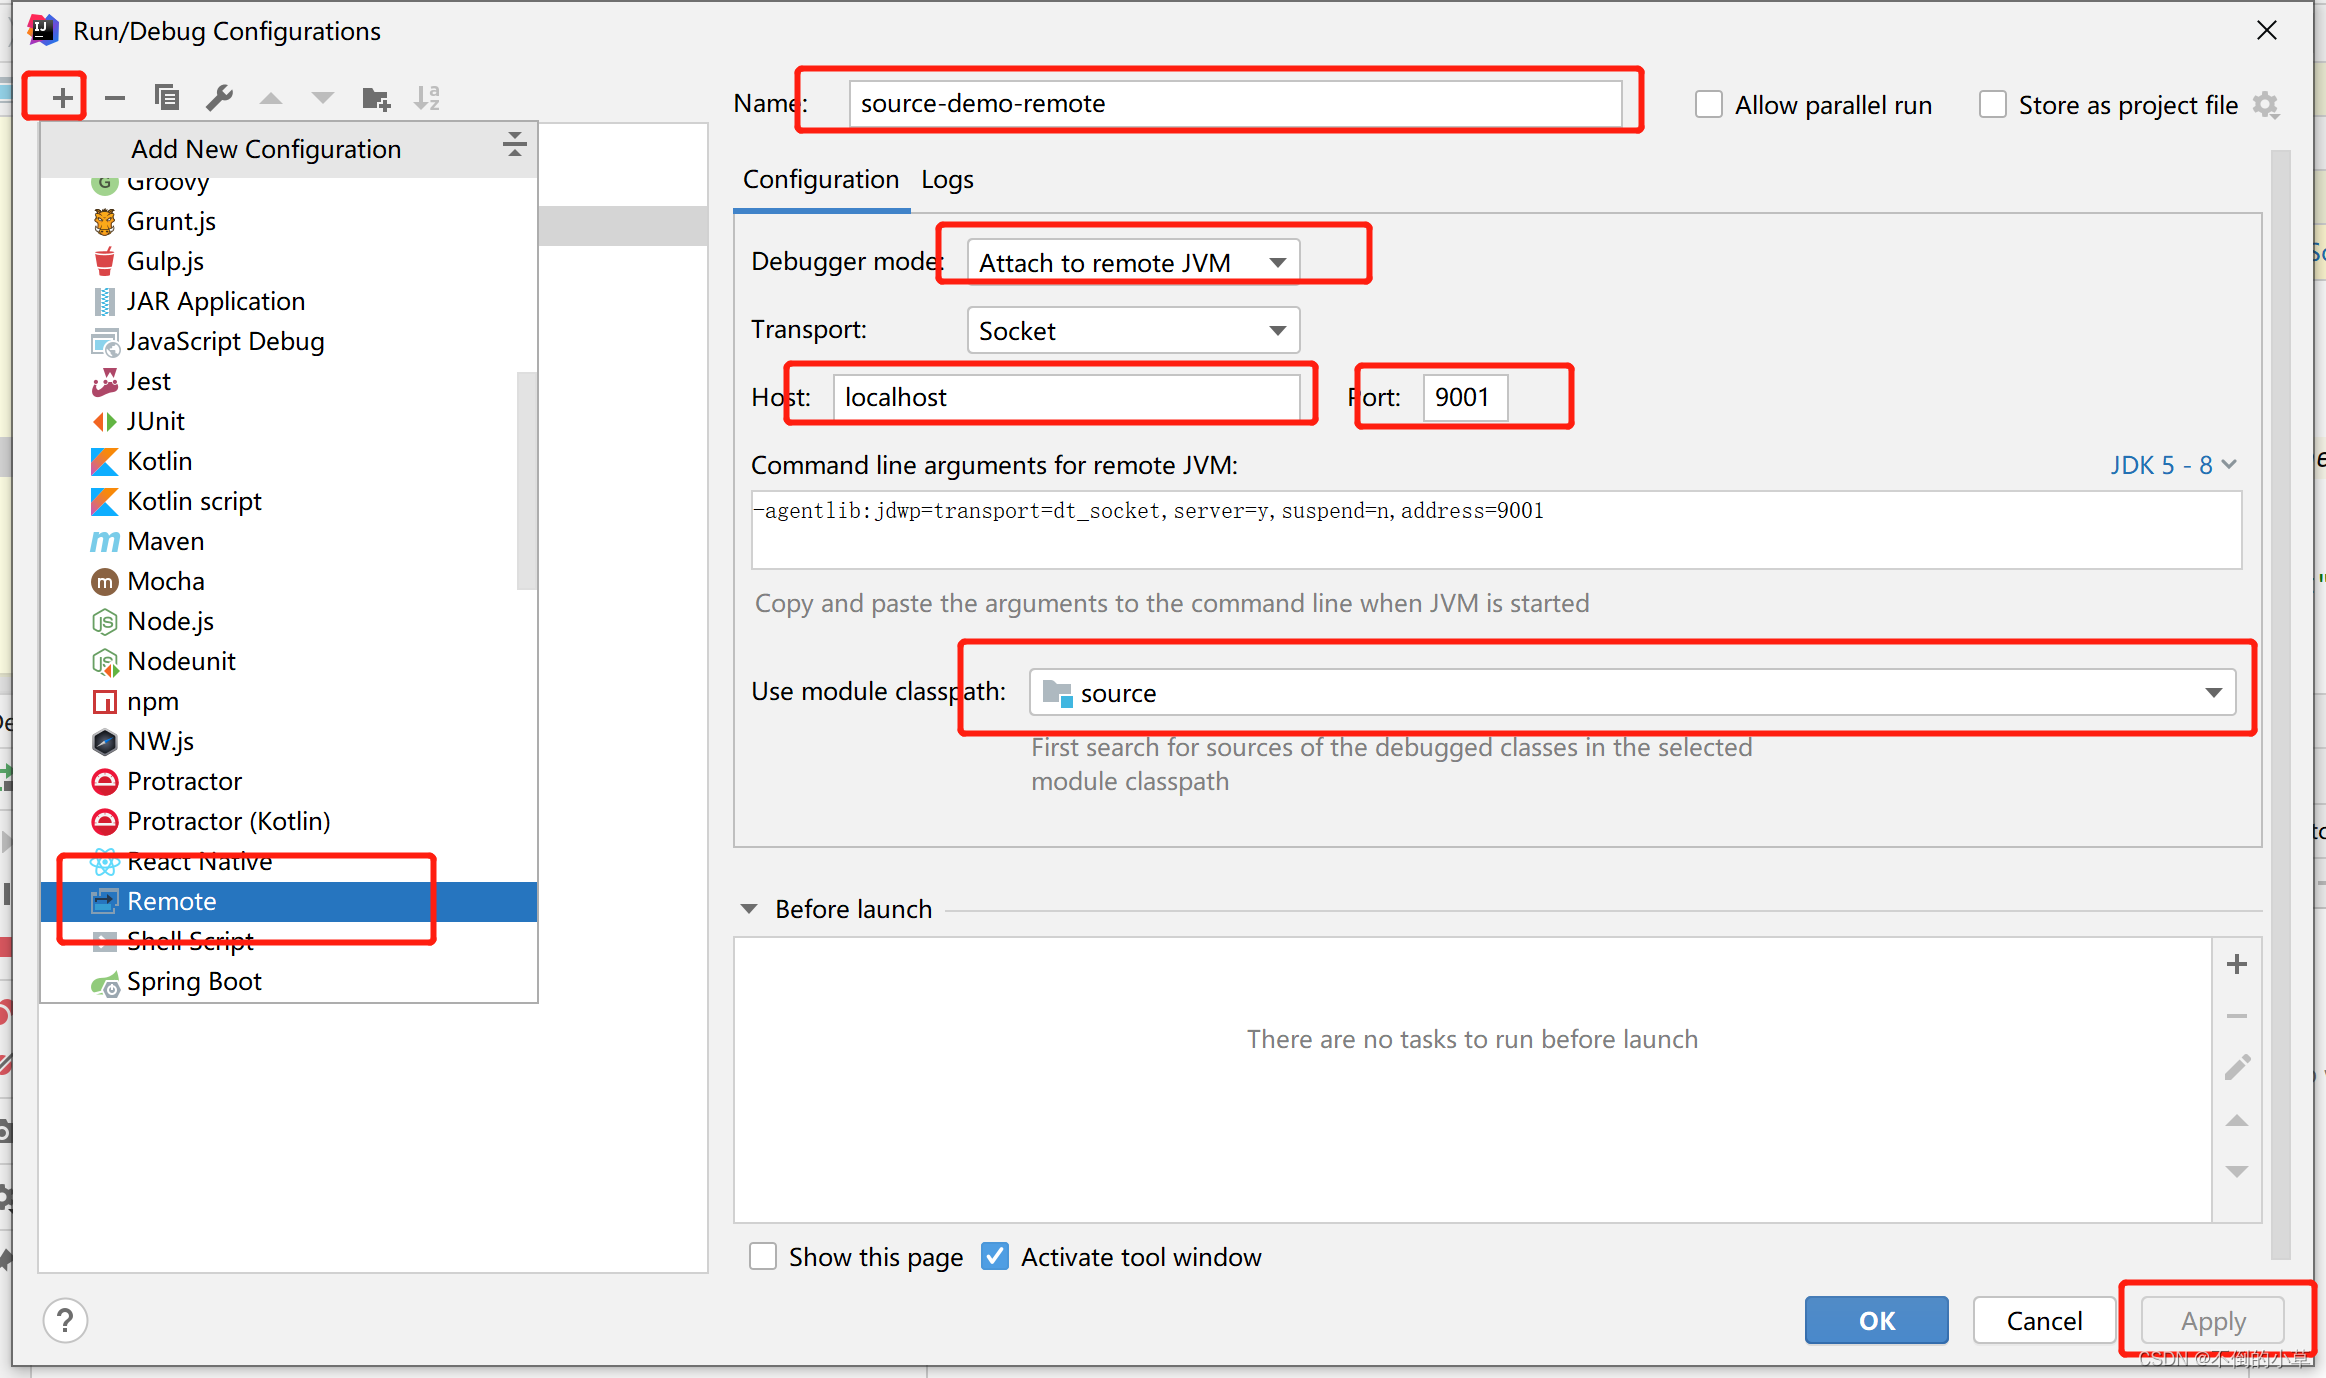2326x1378 pixels.
Task: Click the Create New Folder icon
Action: (375, 98)
